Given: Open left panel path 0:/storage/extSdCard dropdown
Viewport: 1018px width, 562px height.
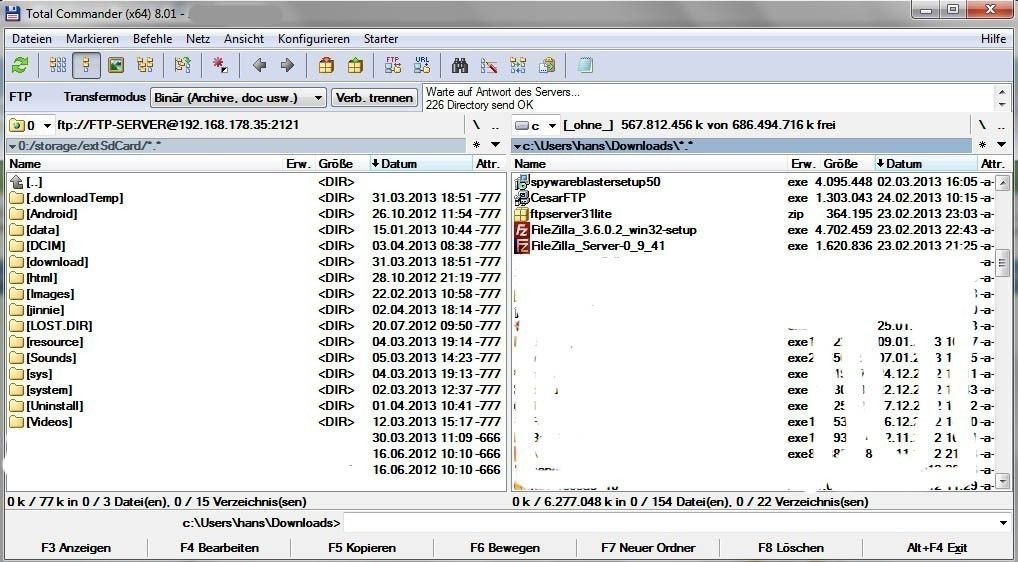Looking at the screenshot, I should click(236, 145).
